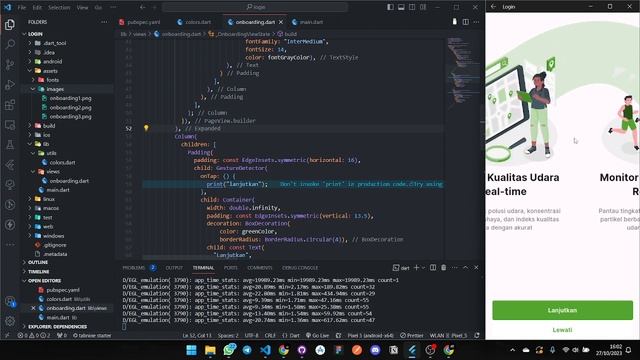This screenshot has height=360, width=640.
Task: Open the Windows Start menu
Action: (x=191, y=350)
